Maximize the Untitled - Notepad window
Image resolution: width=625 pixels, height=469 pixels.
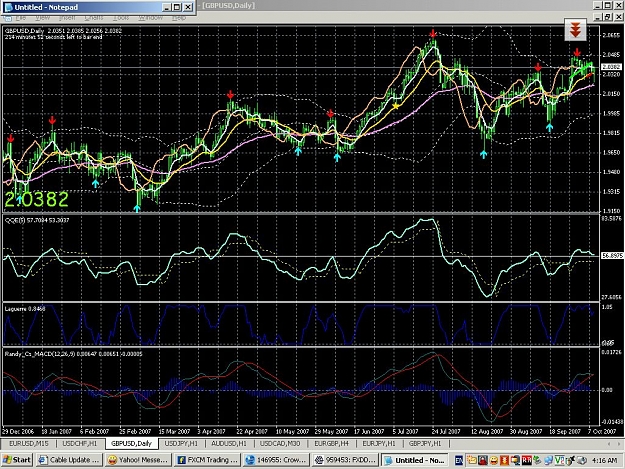tap(177, 7)
